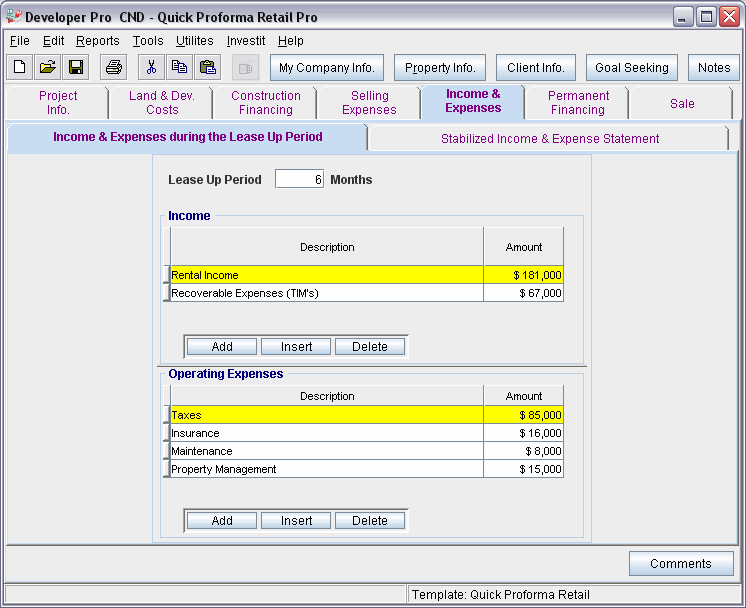746x608 pixels.
Task: Click the Lease Up Period months field
Action: [x=299, y=179]
